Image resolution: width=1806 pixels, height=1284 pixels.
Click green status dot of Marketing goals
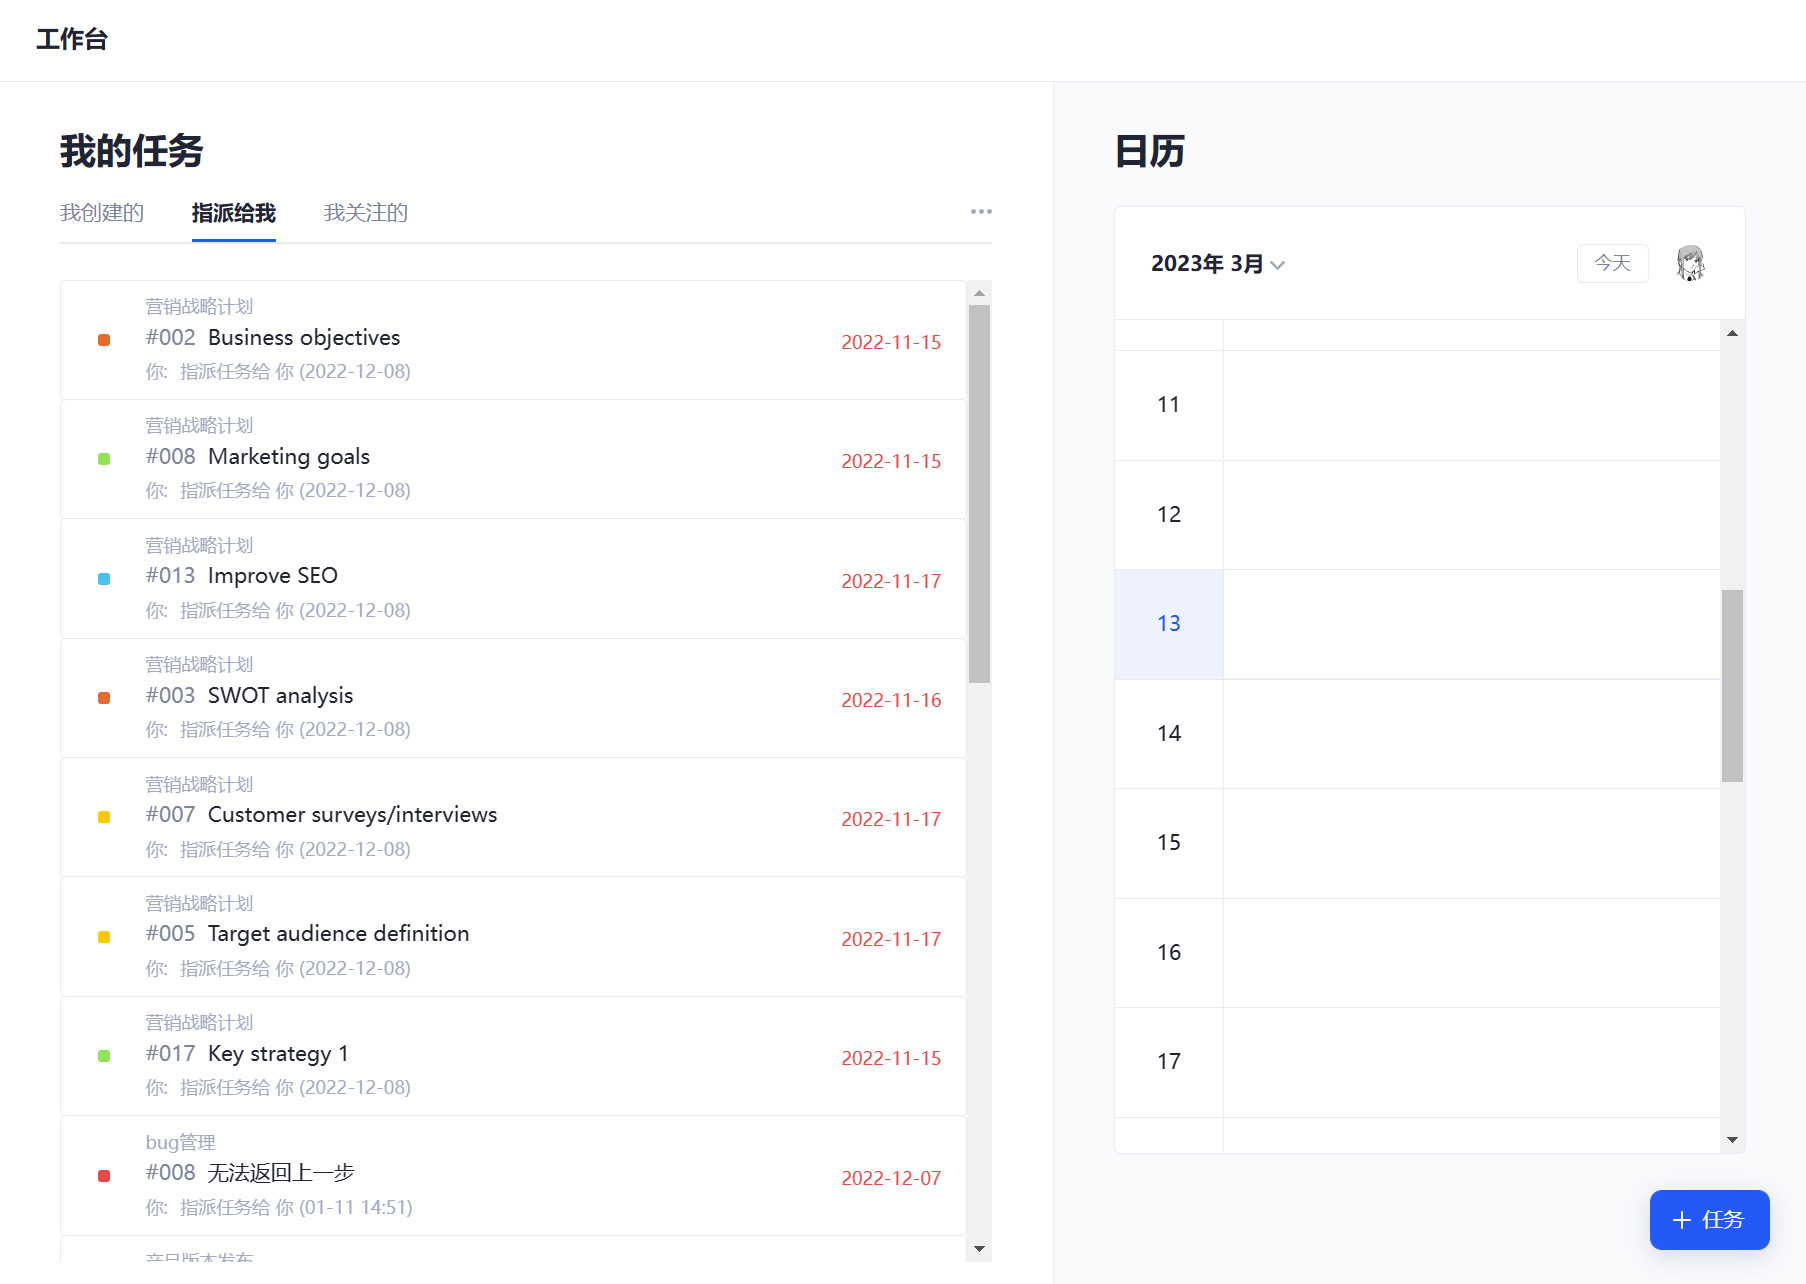pyautogui.click(x=104, y=459)
